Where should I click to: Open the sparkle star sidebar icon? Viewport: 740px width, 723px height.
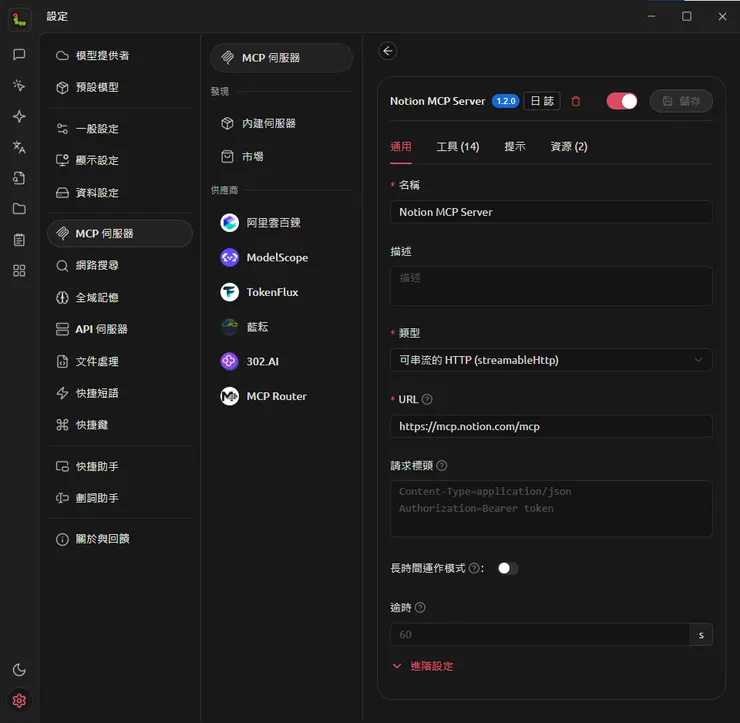(x=19, y=117)
